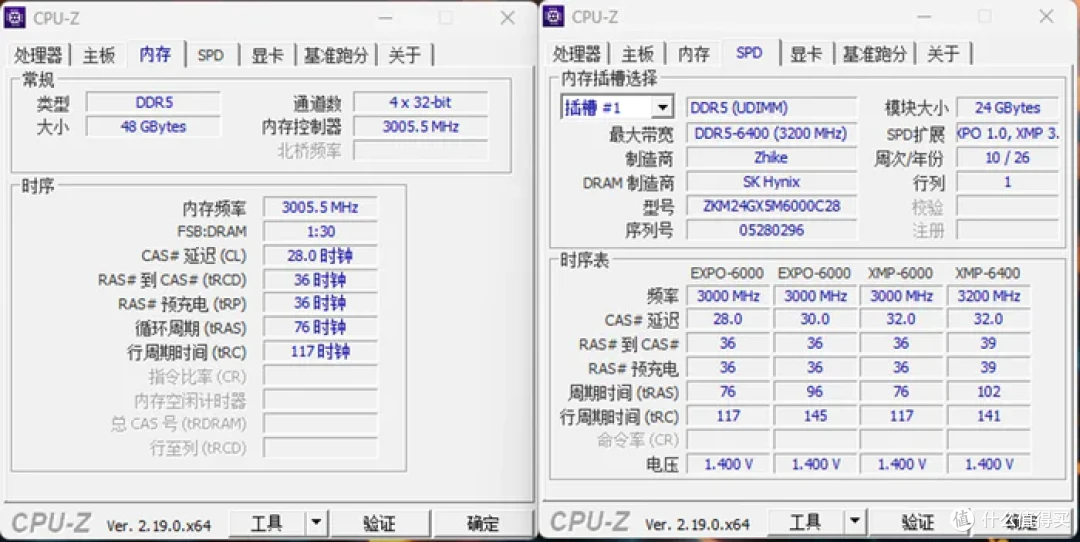The image size is (1080, 542).
Task: Open 基准跑分 tab in left CPU-Z window
Action: click(x=337, y=55)
